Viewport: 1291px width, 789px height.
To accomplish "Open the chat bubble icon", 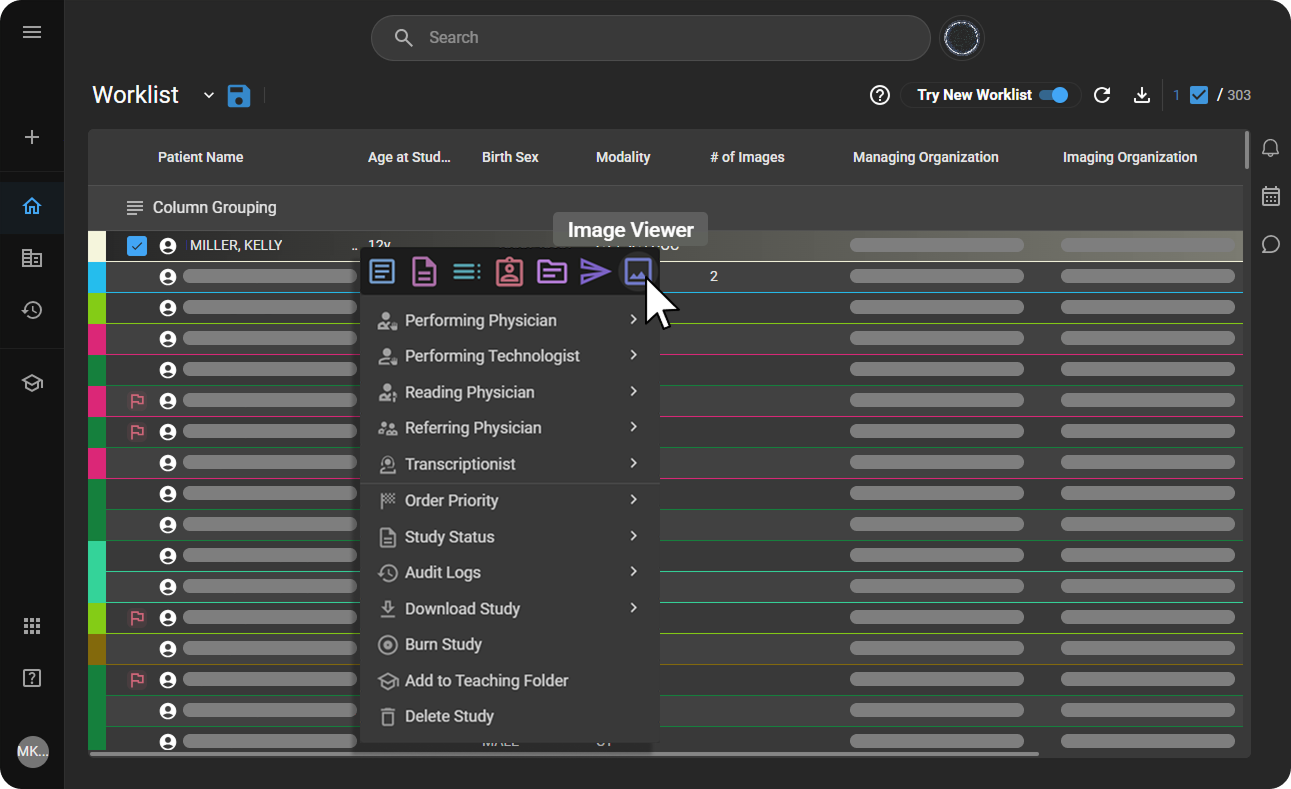I will click(1270, 244).
